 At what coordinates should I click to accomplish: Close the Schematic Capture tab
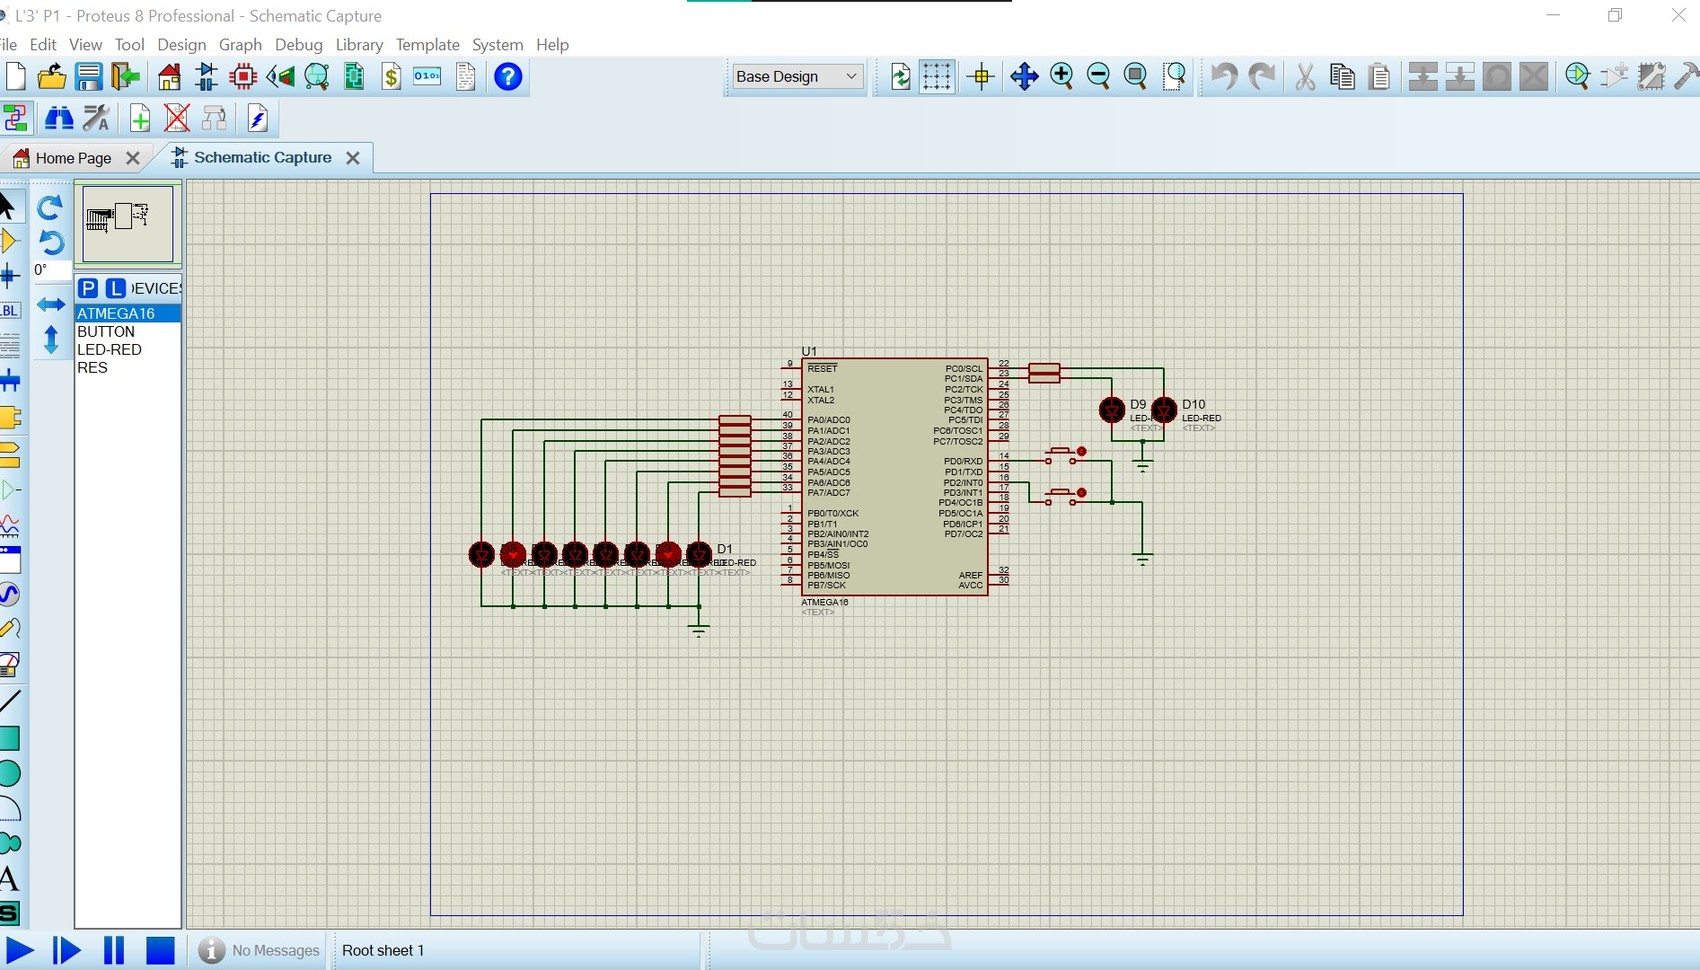tap(352, 158)
